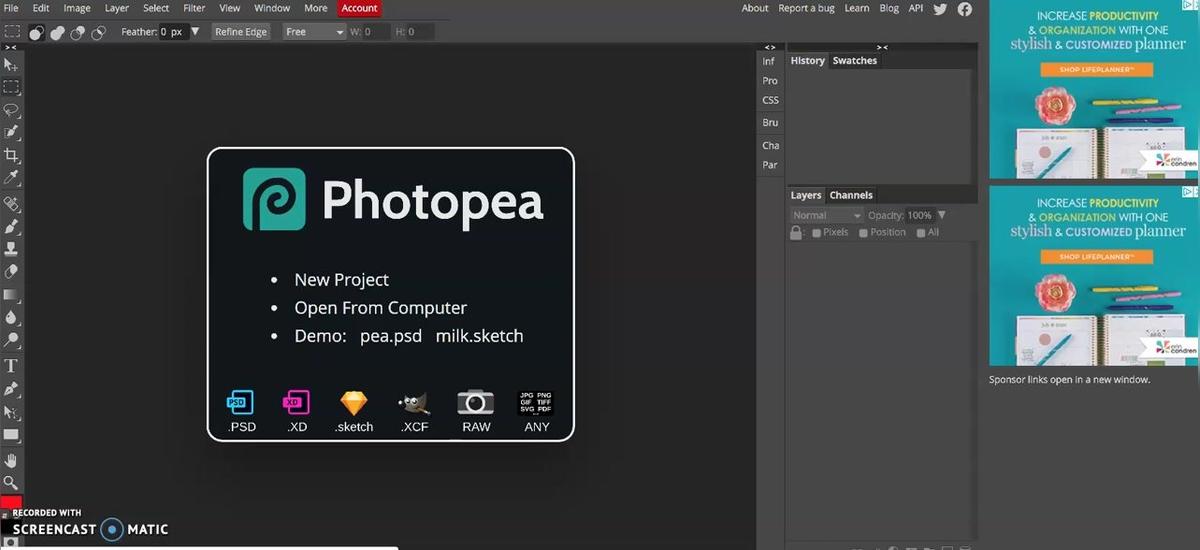The height and width of the screenshot is (550, 1200).
Task: Open the Facebook icon link
Action: pos(965,9)
